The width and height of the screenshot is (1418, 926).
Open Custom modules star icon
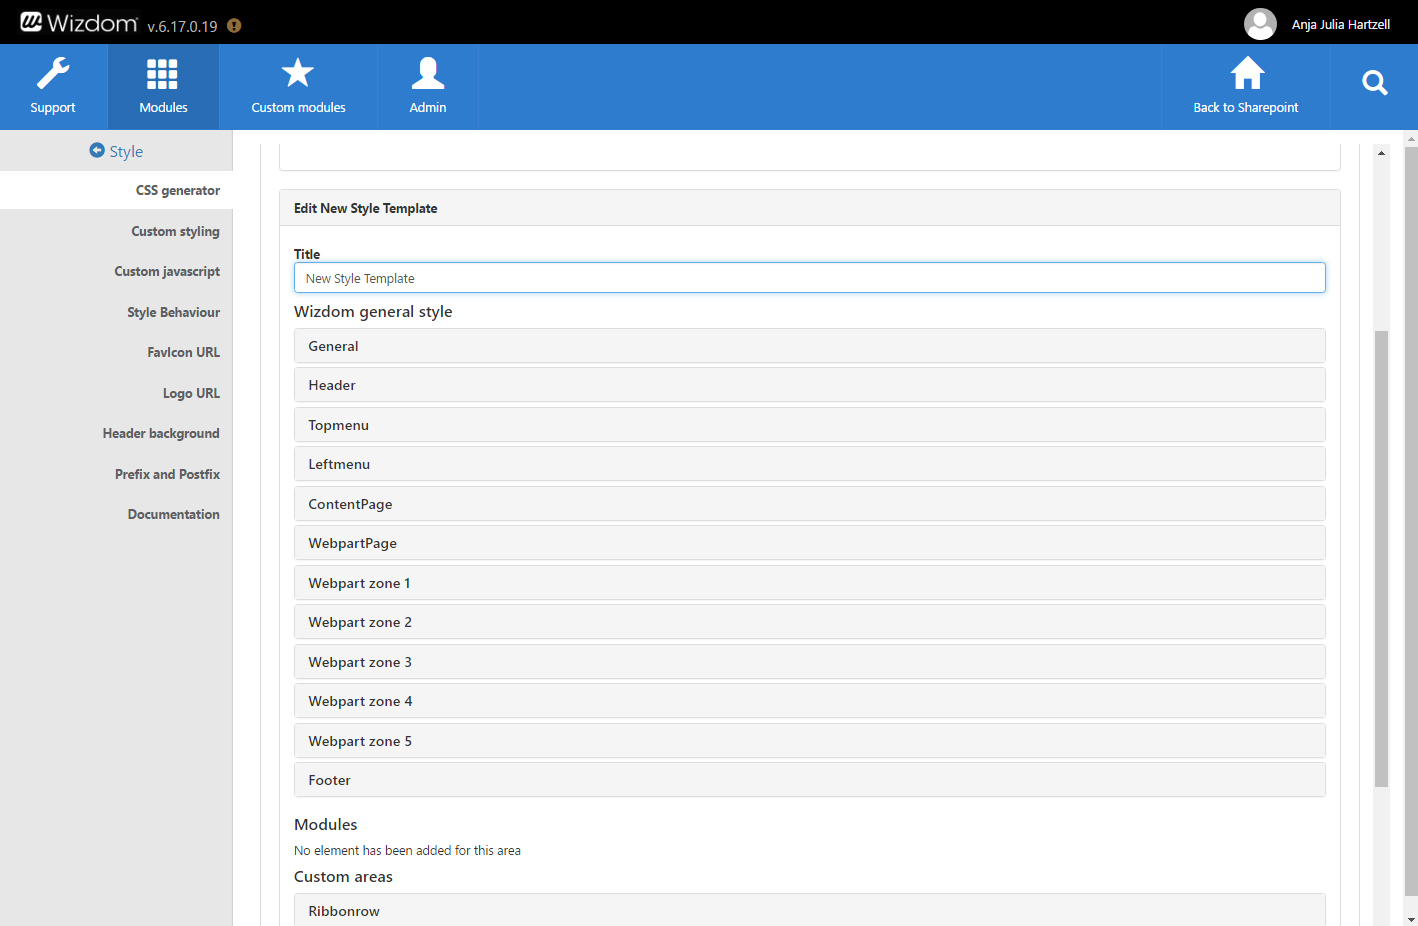point(298,73)
